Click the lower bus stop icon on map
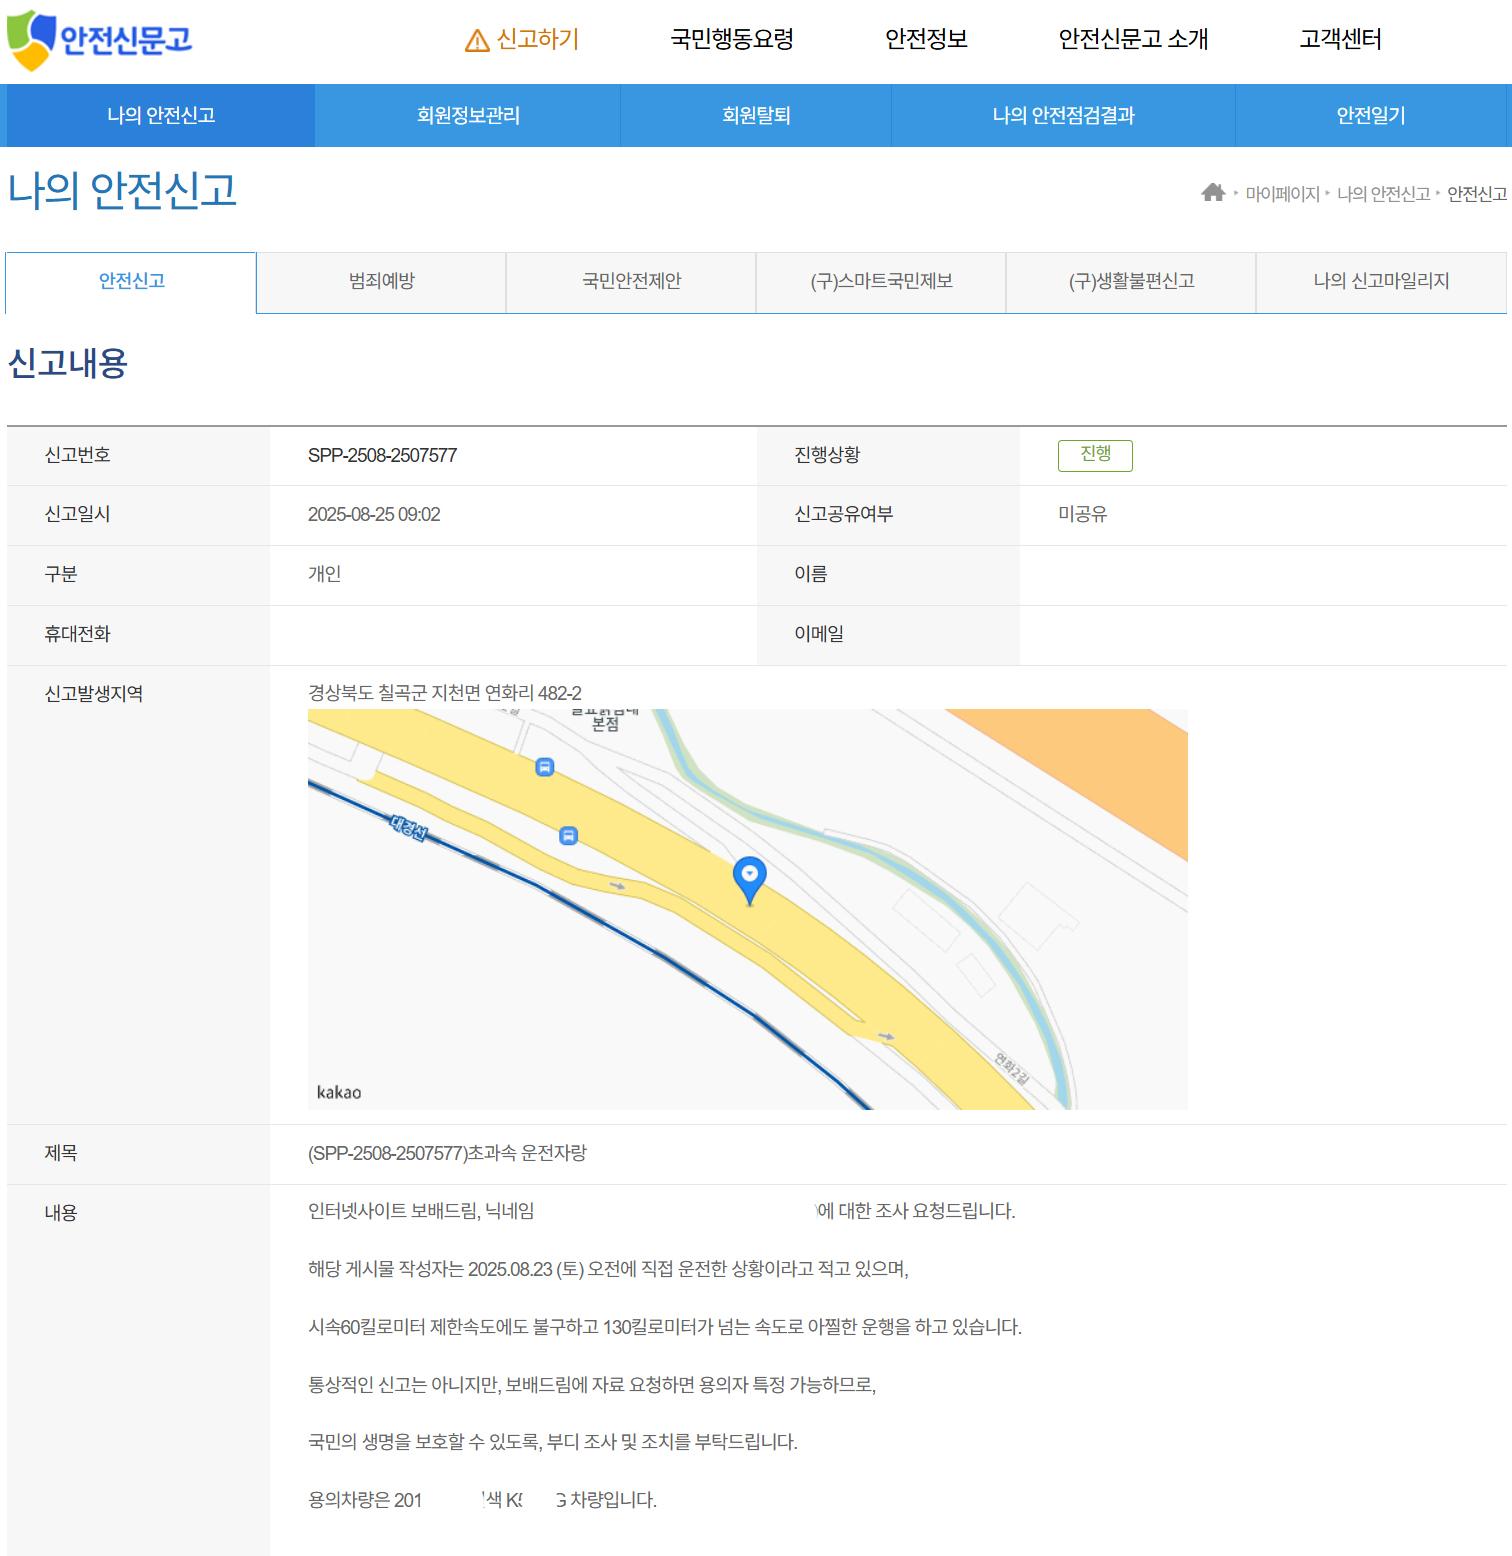 pos(568,836)
